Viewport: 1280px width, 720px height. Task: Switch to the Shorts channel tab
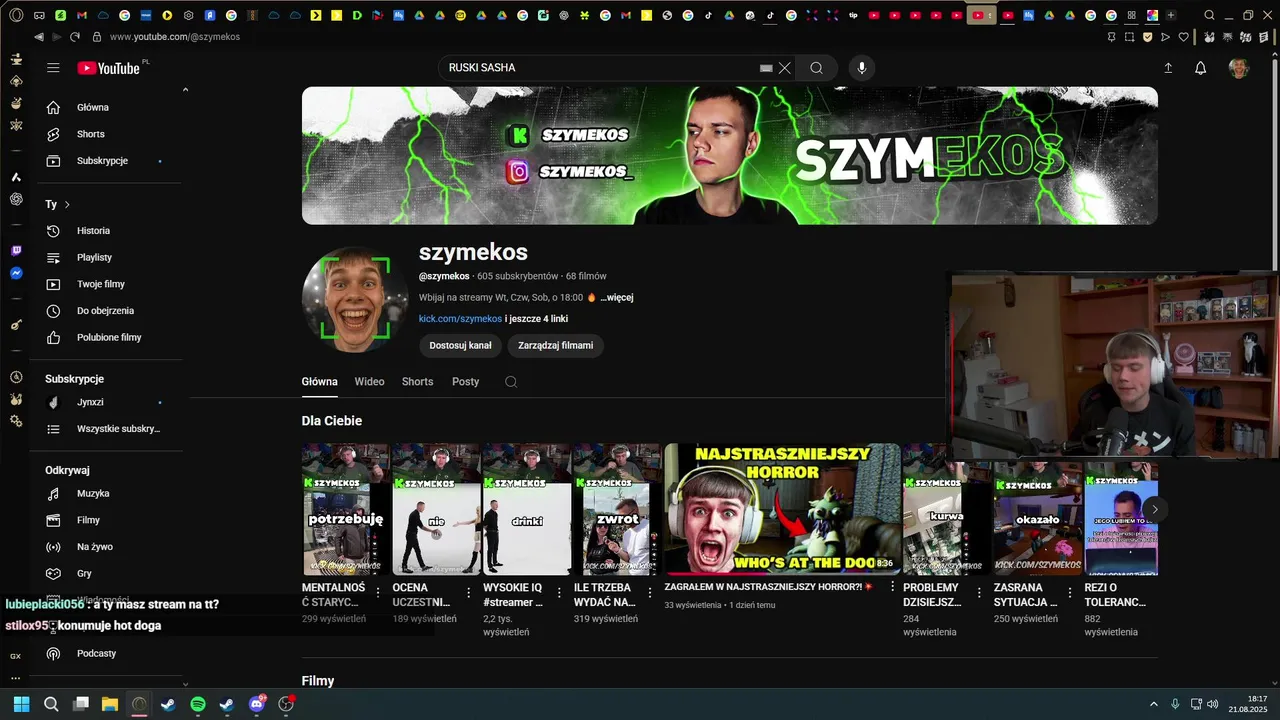pos(417,381)
